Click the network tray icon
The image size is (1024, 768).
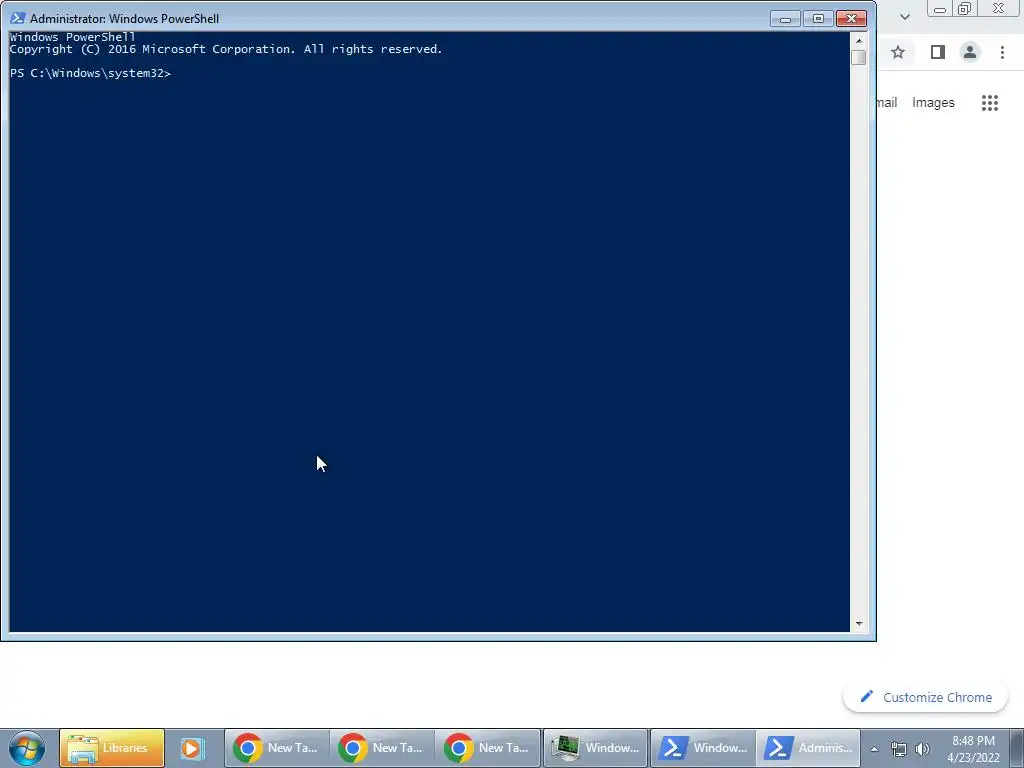tap(899, 749)
